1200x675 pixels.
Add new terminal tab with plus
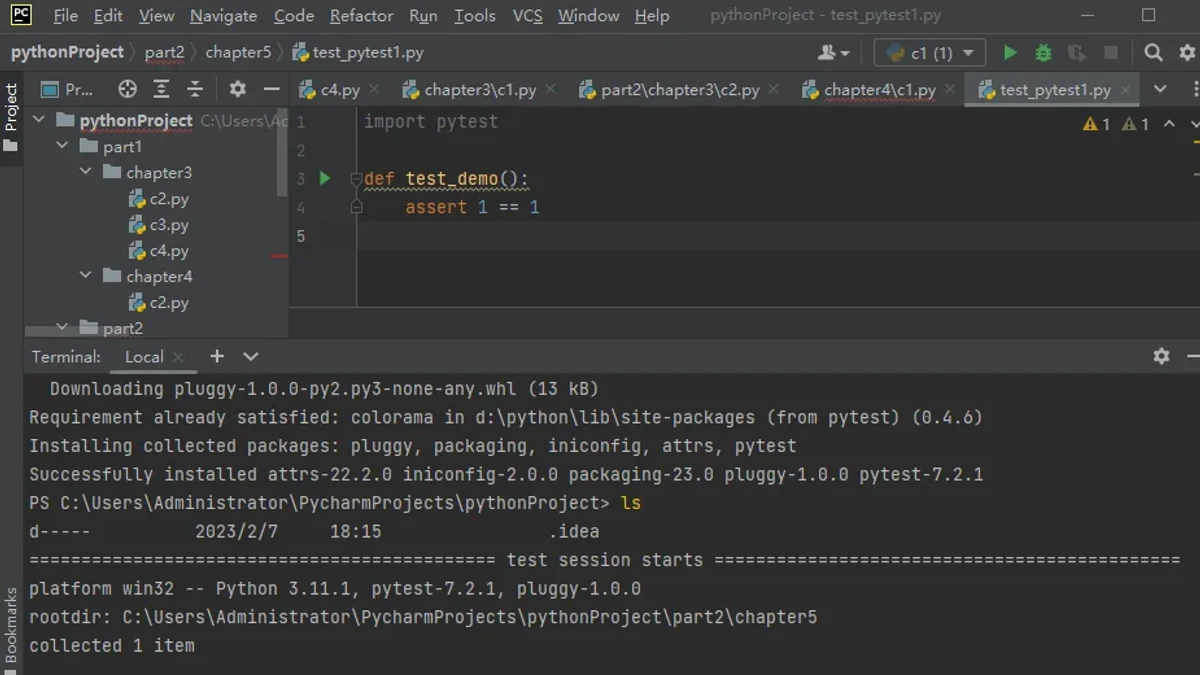click(x=216, y=356)
